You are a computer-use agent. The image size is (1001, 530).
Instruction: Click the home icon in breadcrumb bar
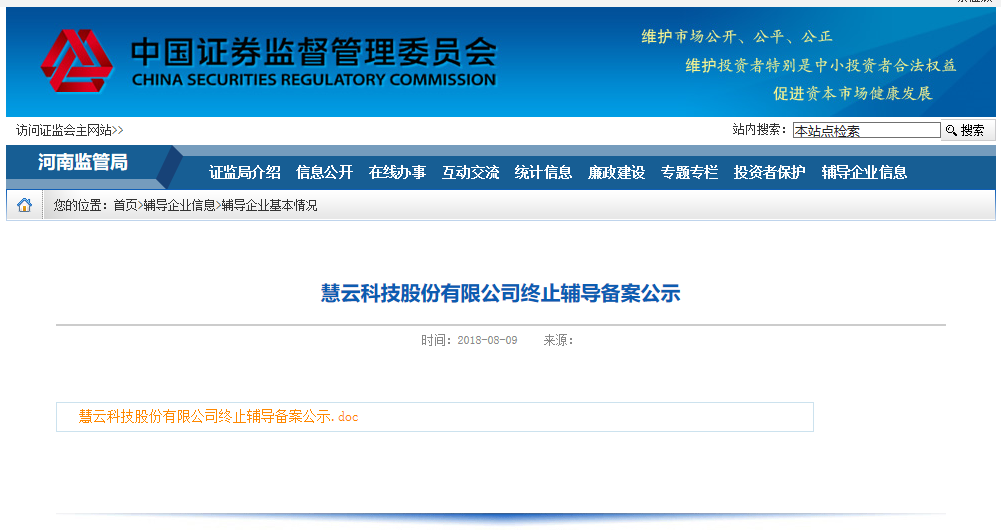coord(24,205)
